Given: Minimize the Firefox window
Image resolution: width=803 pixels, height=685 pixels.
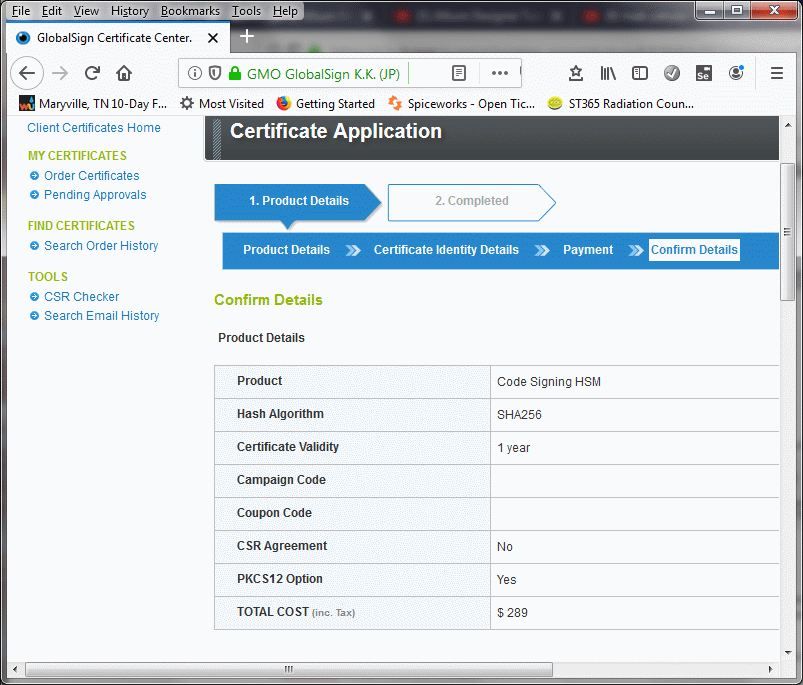Looking at the screenshot, I should (710, 11).
